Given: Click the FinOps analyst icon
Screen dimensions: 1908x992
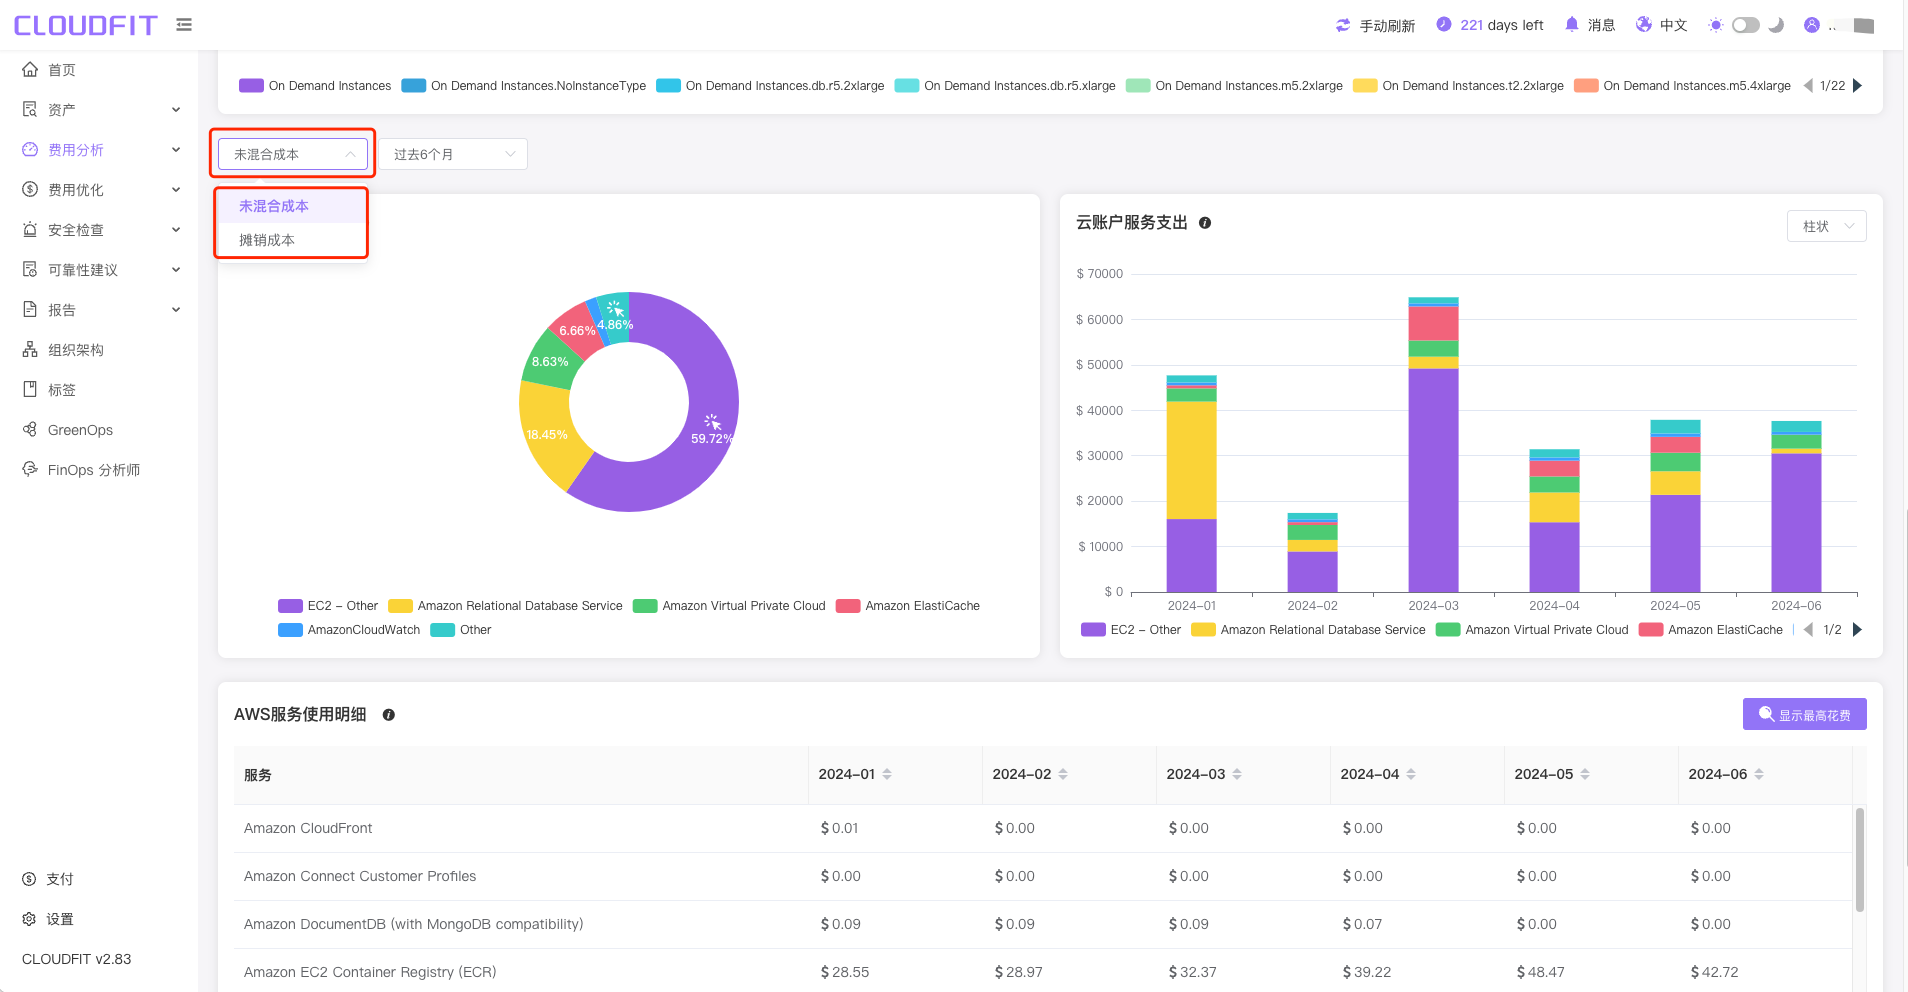Looking at the screenshot, I should tap(30, 469).
